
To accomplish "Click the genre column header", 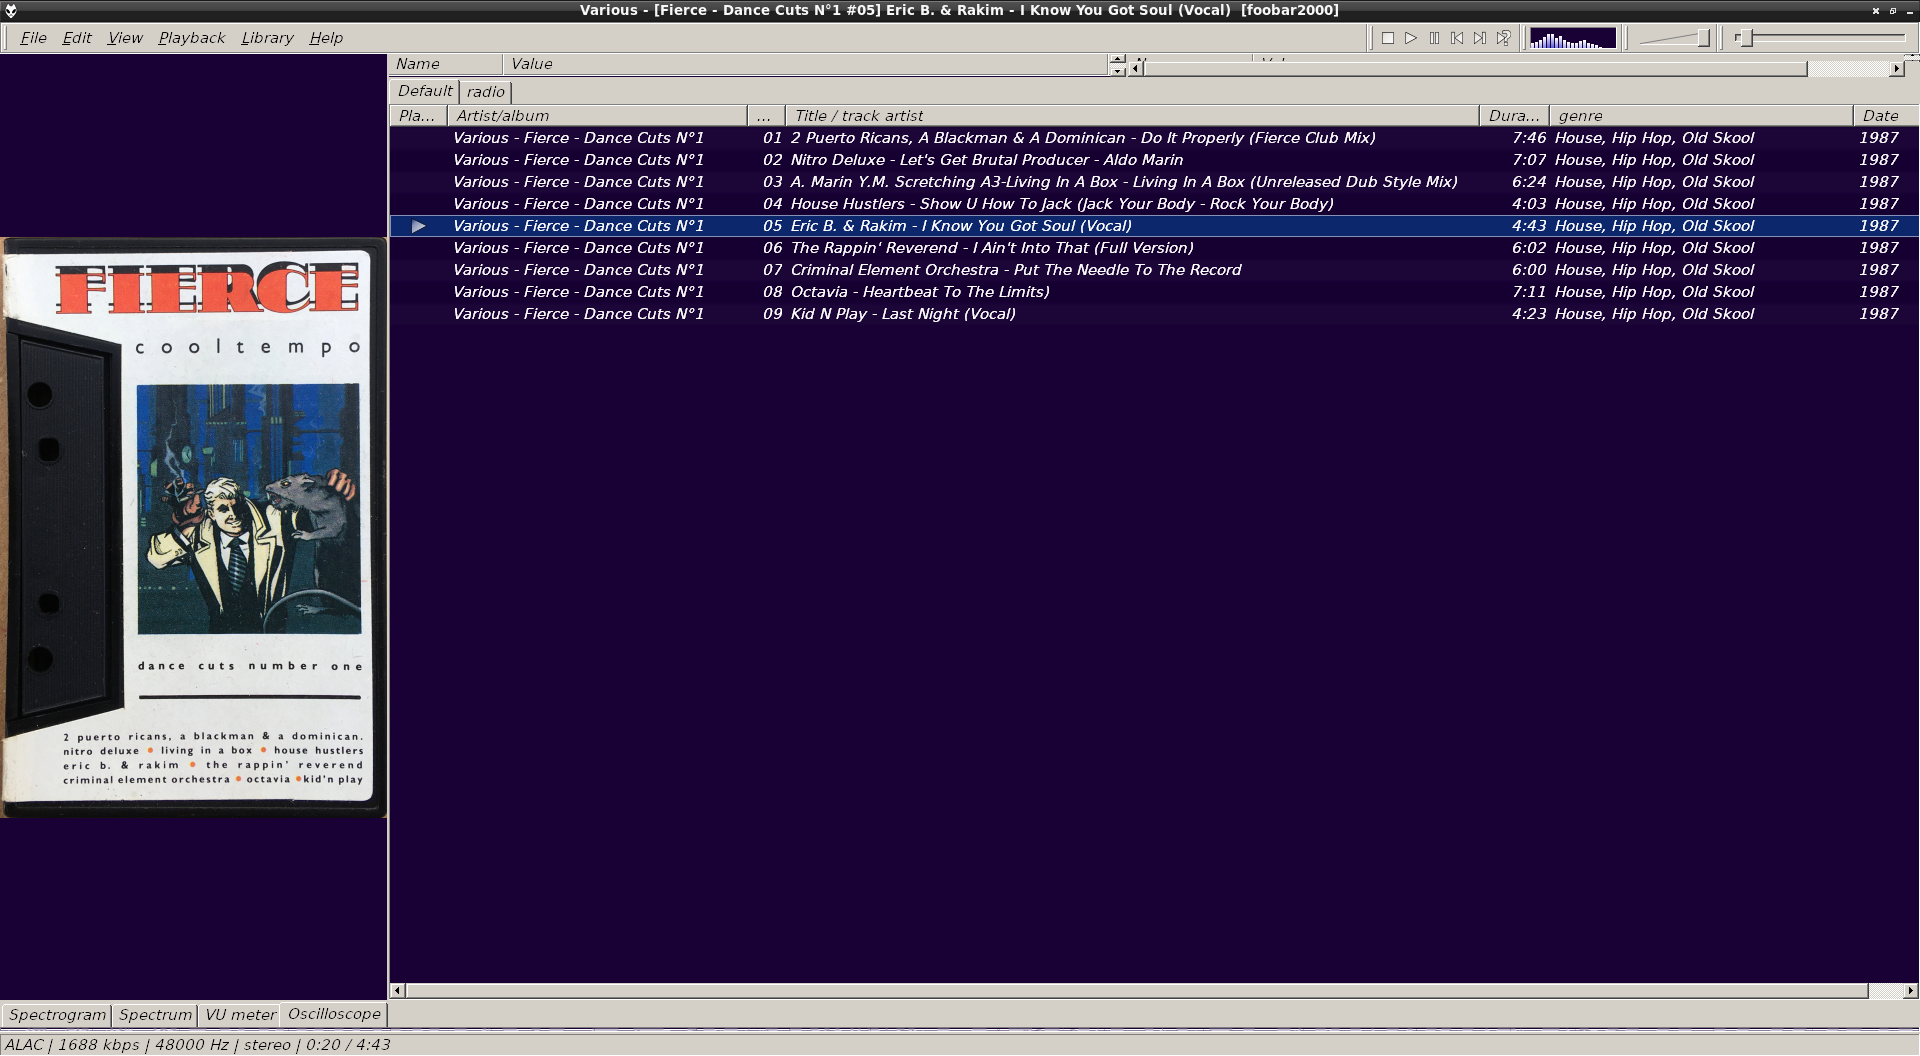I will click(x=1701, y=116).
